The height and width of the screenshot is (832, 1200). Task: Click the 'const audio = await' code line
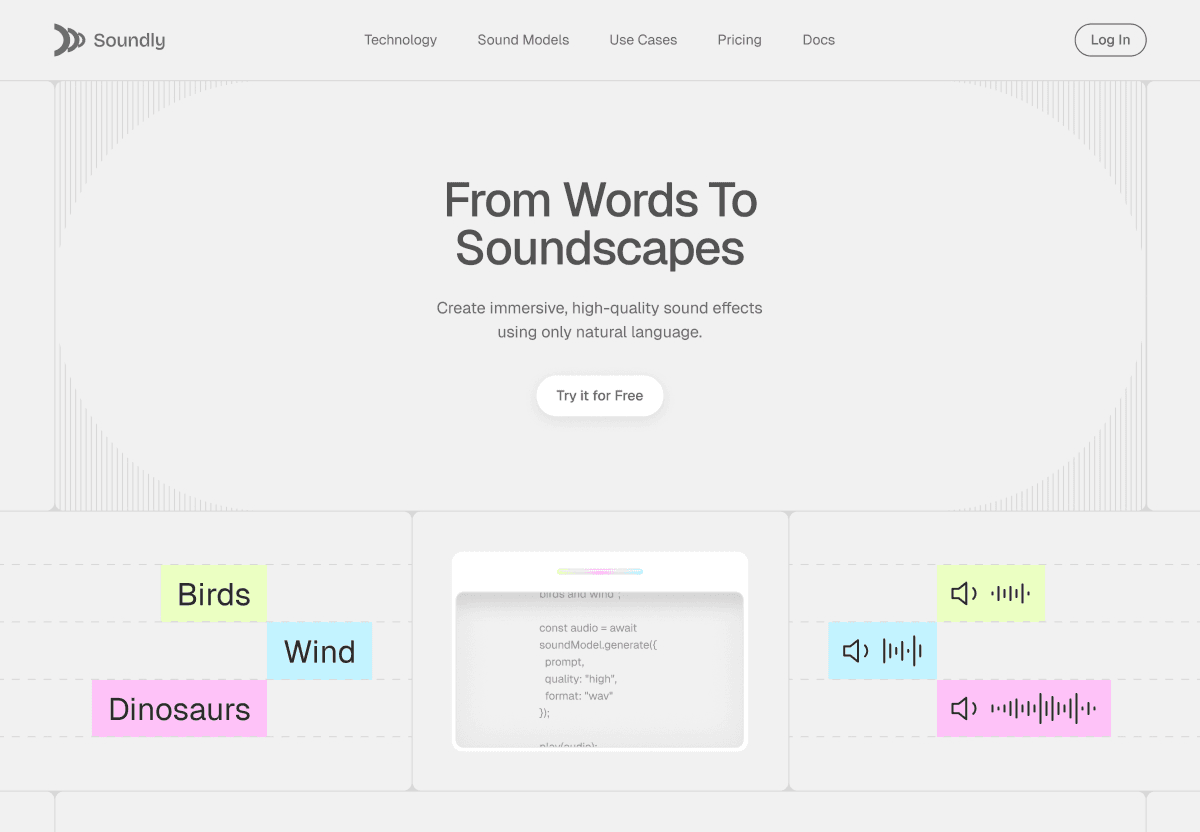588,628
